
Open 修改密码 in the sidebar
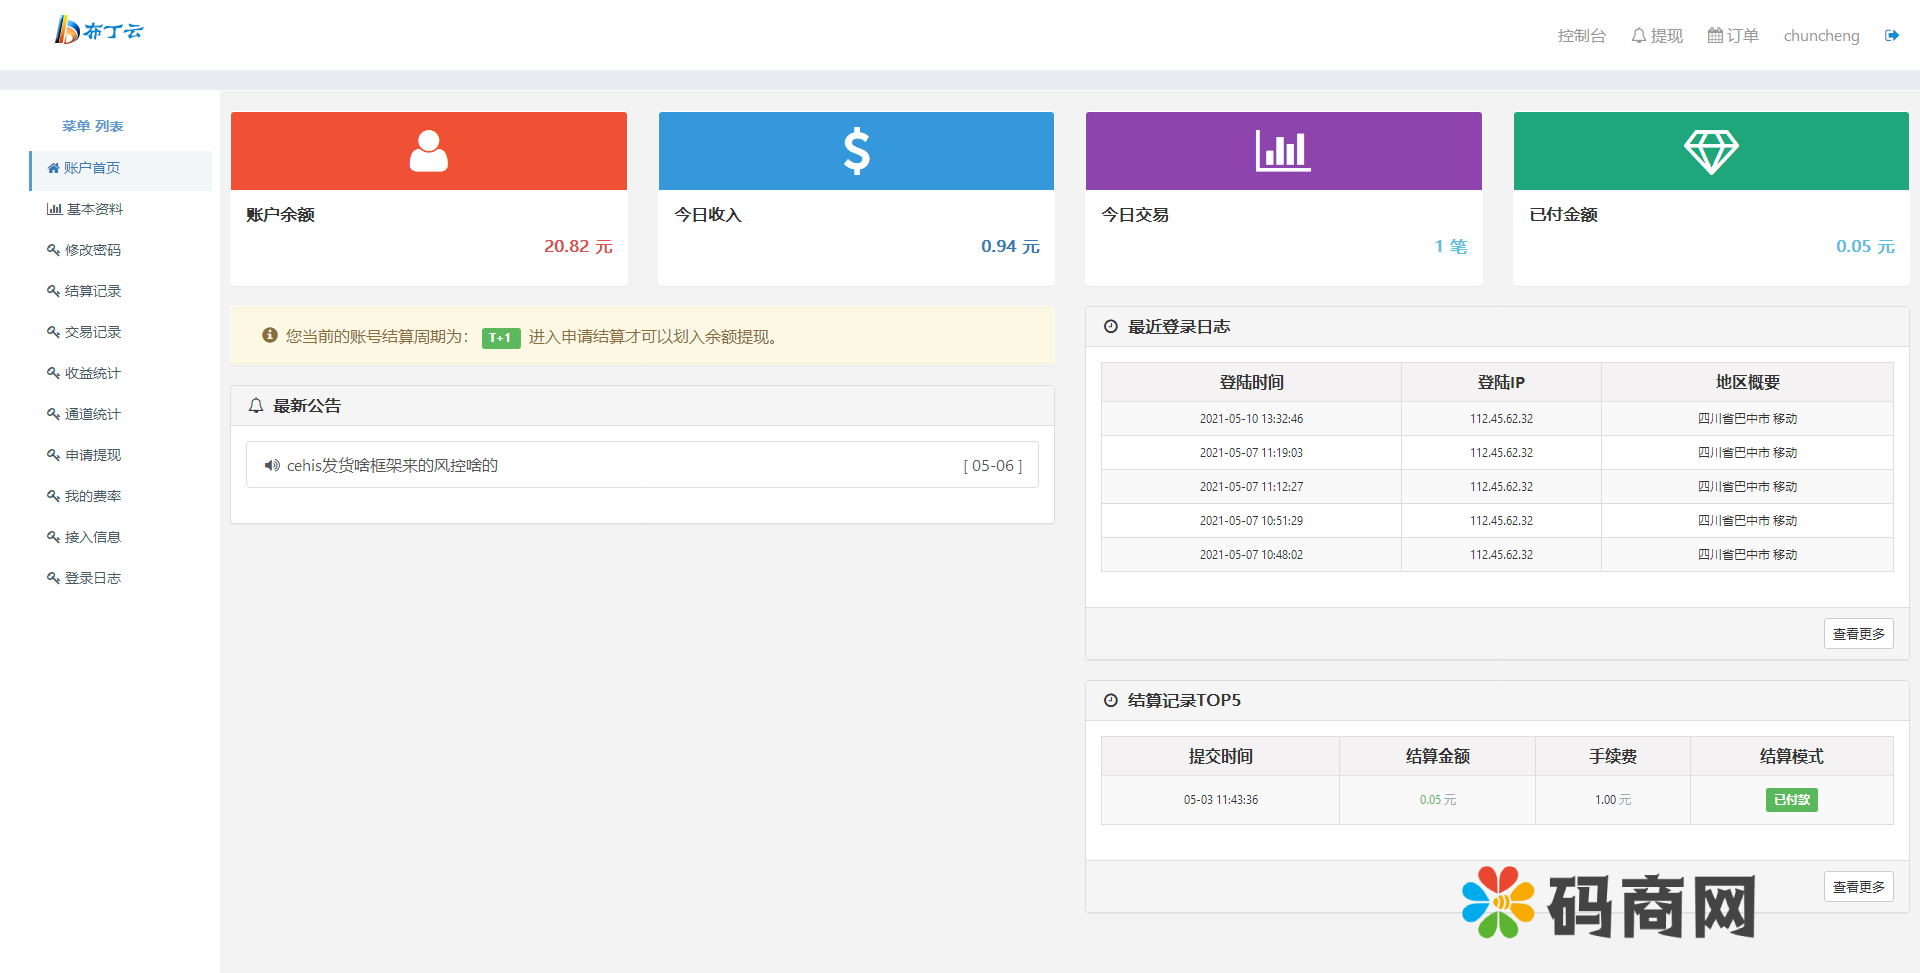[92, 250]
